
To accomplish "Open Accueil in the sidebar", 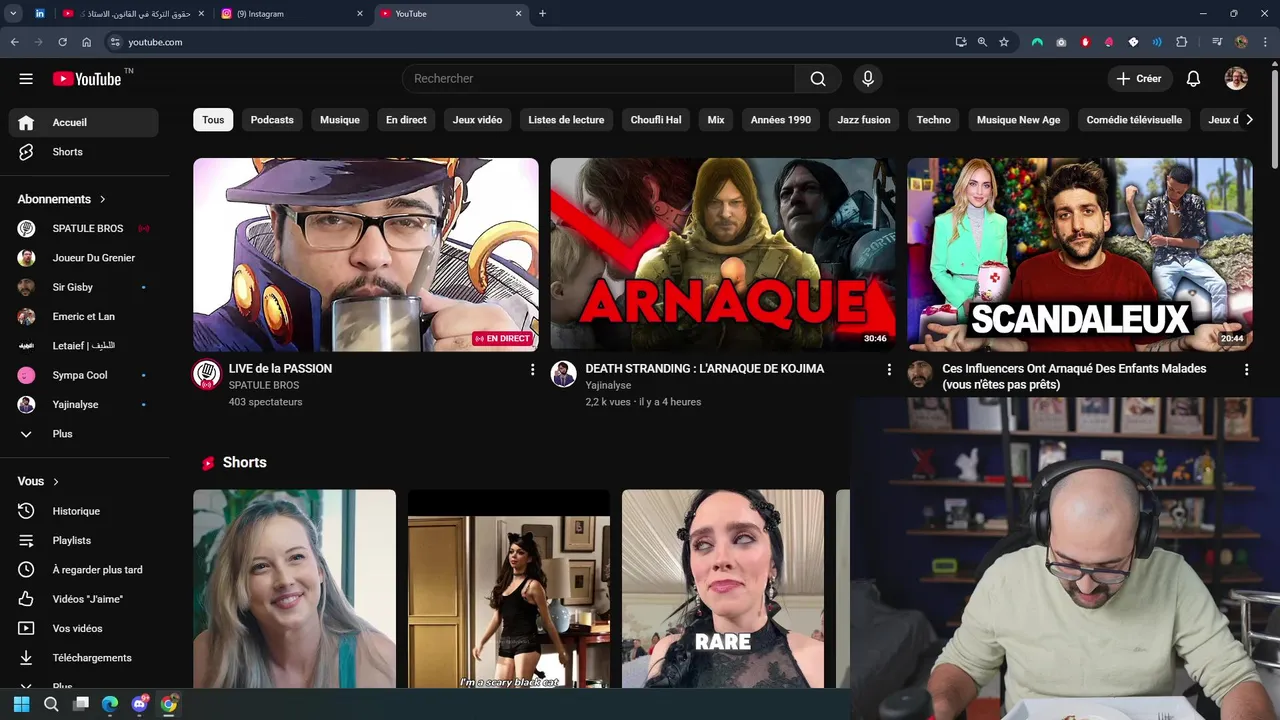I will pyautogui.click(x=83, y=122).
